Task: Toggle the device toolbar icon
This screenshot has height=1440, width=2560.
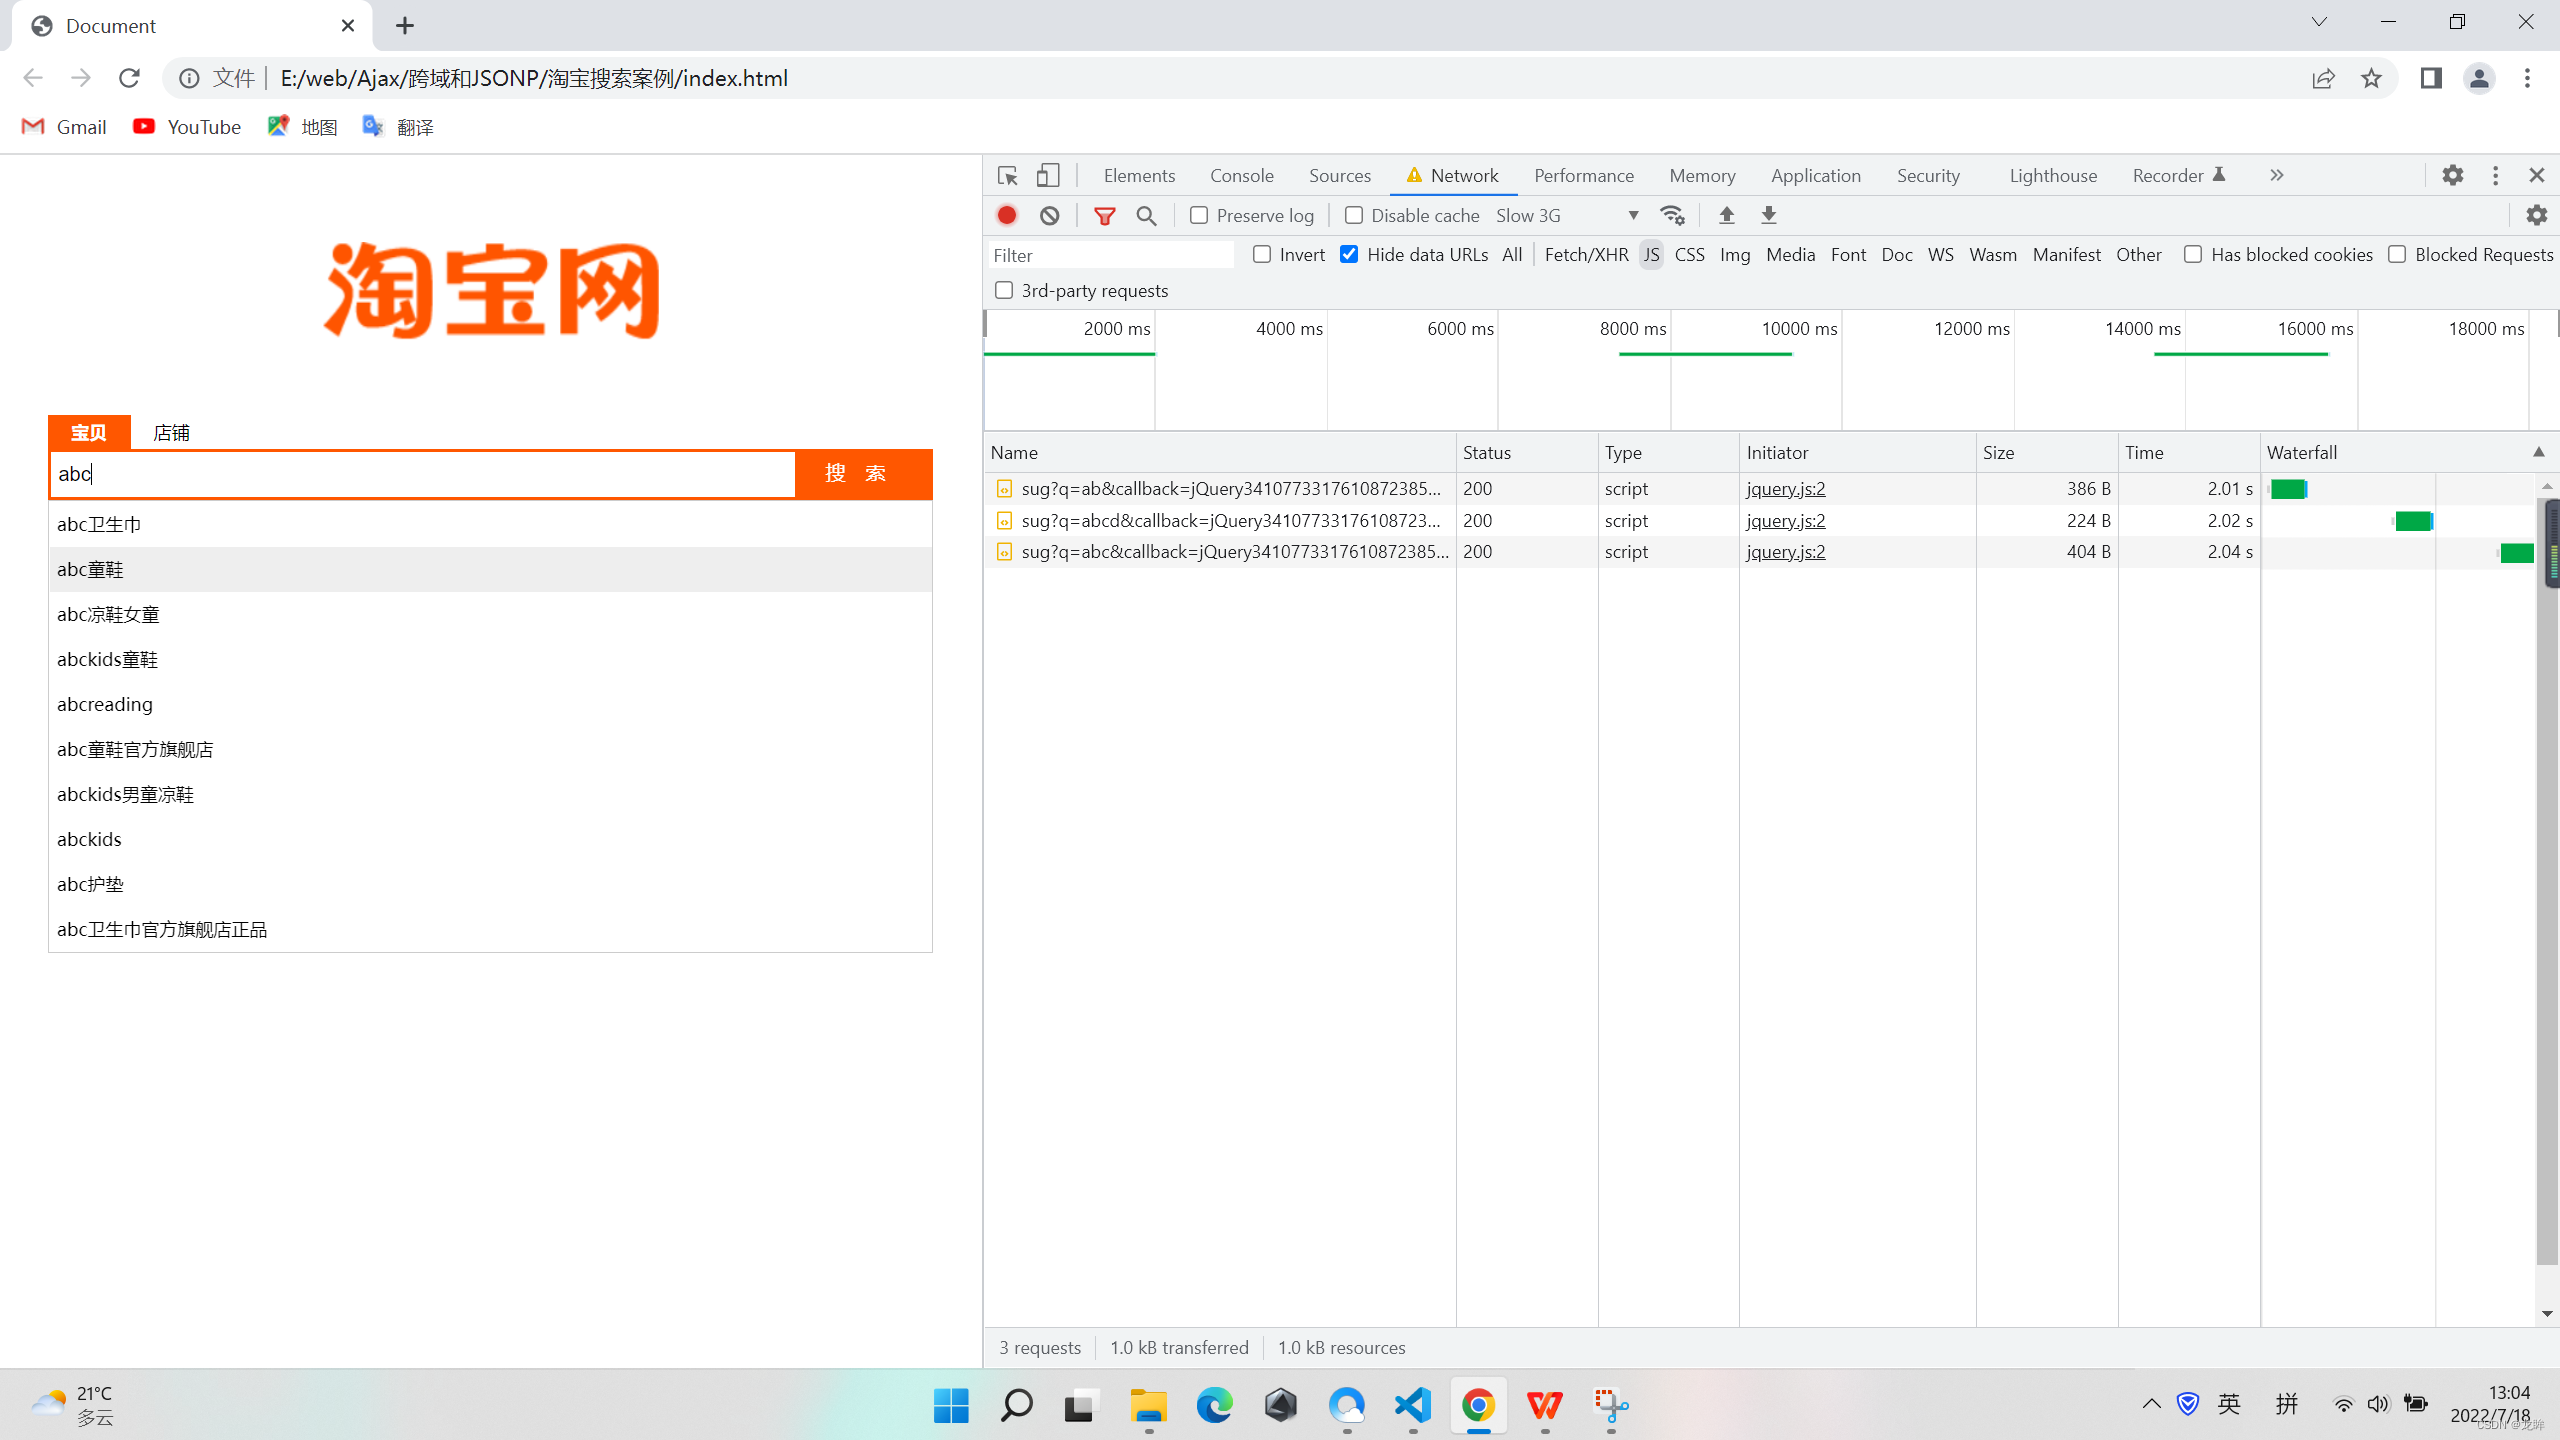Action: click(1047, 175)
